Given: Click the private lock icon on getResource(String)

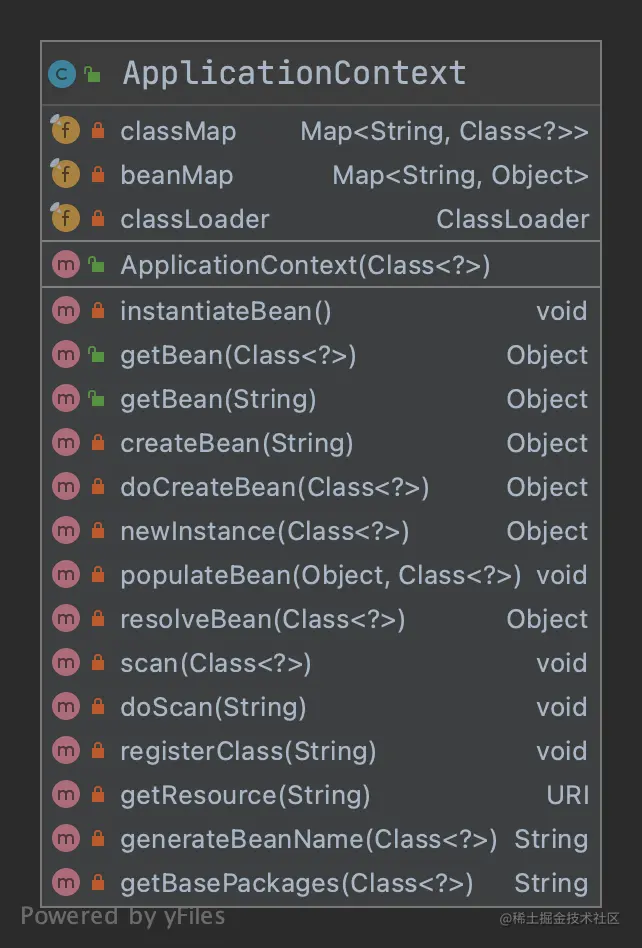Looking at the screenshot, I should click(x=97, y=794).
